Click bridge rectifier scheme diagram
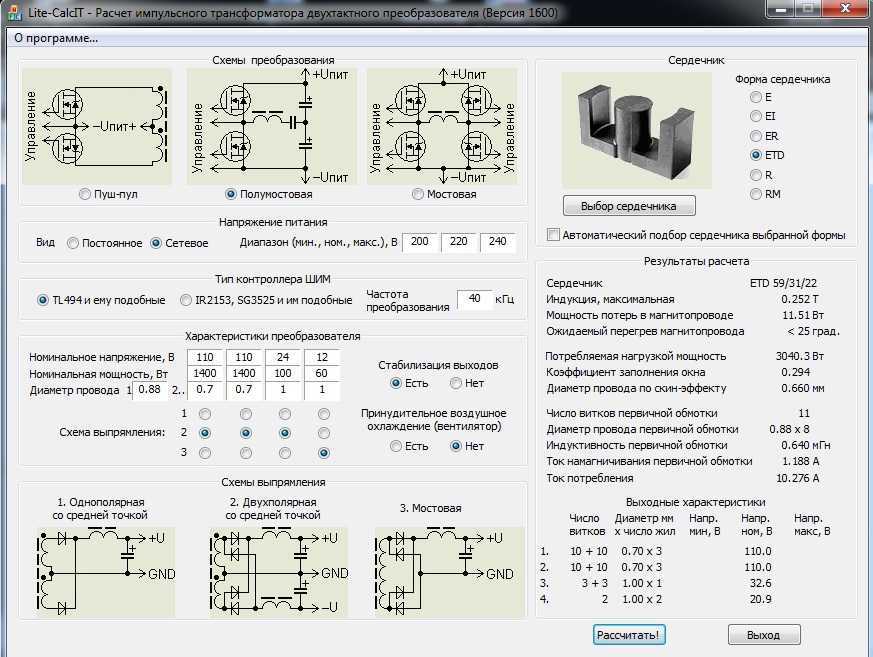This screenshot has width=873, height=657. pyautogui.click(x=449, y=572)
